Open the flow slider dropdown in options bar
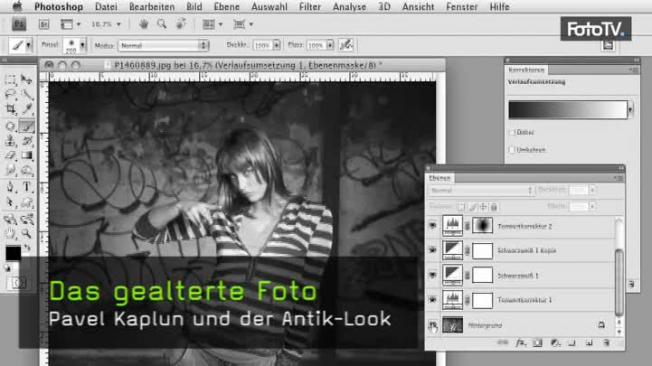 (330, 45)
